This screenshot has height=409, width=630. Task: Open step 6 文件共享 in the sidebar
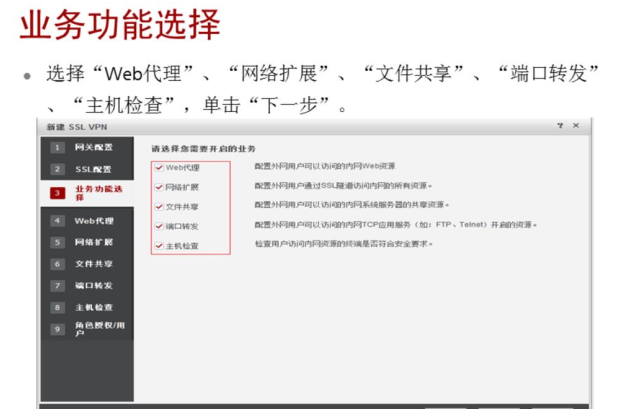click(87, 264)
